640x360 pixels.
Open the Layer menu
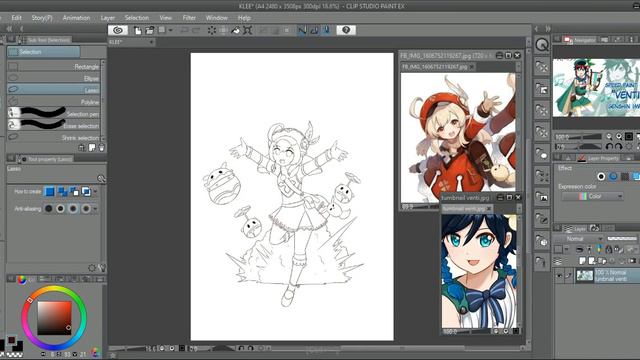[x=108, y=18]
